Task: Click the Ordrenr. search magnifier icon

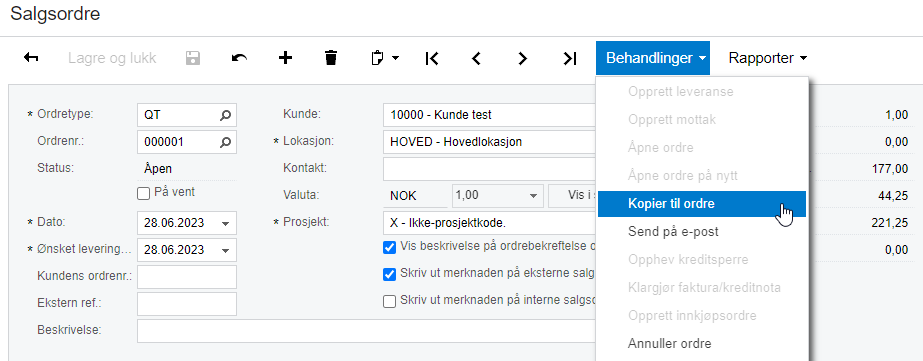Action: pyautogui.click(x=225, y=142)
